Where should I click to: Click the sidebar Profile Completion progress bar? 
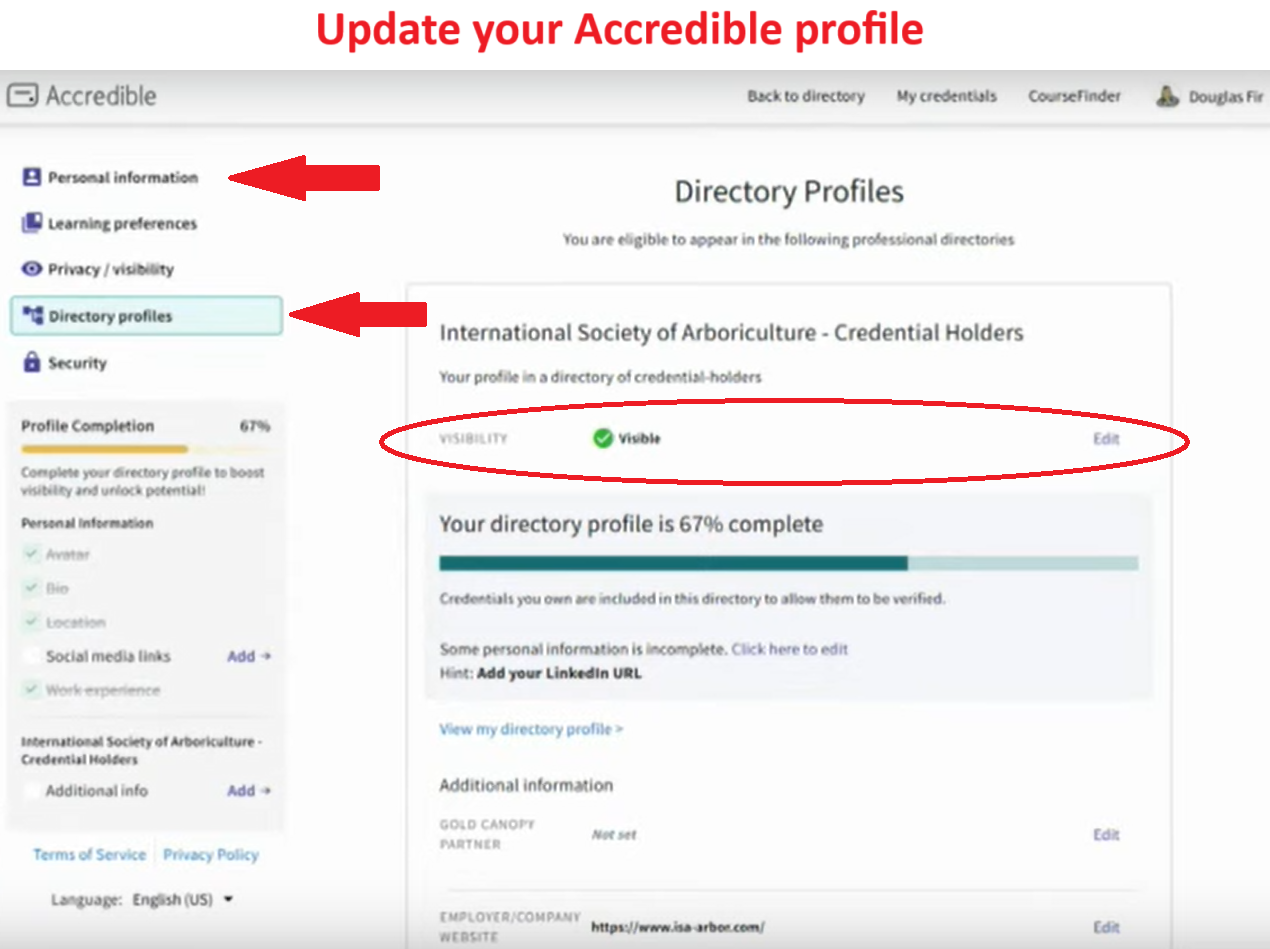pyautogui.click(x=146, y=450)
